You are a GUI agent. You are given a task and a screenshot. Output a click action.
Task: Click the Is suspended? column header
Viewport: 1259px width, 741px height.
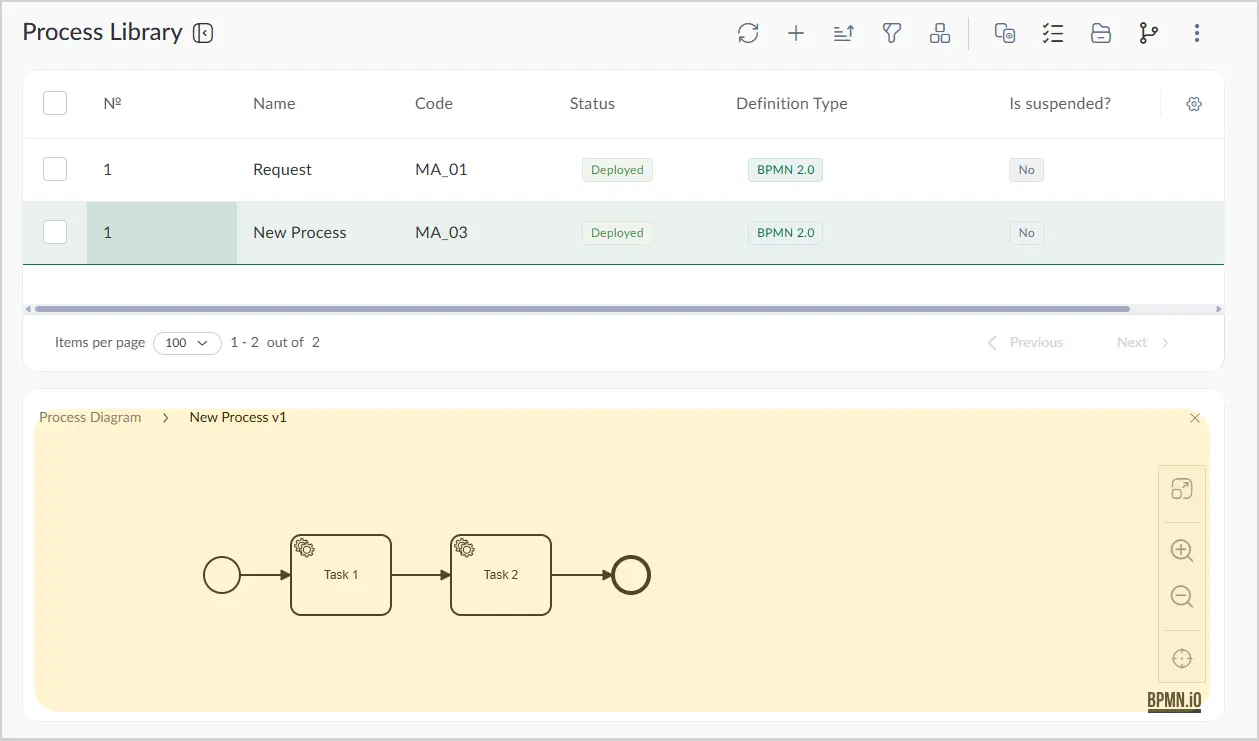pos(1060,104)
